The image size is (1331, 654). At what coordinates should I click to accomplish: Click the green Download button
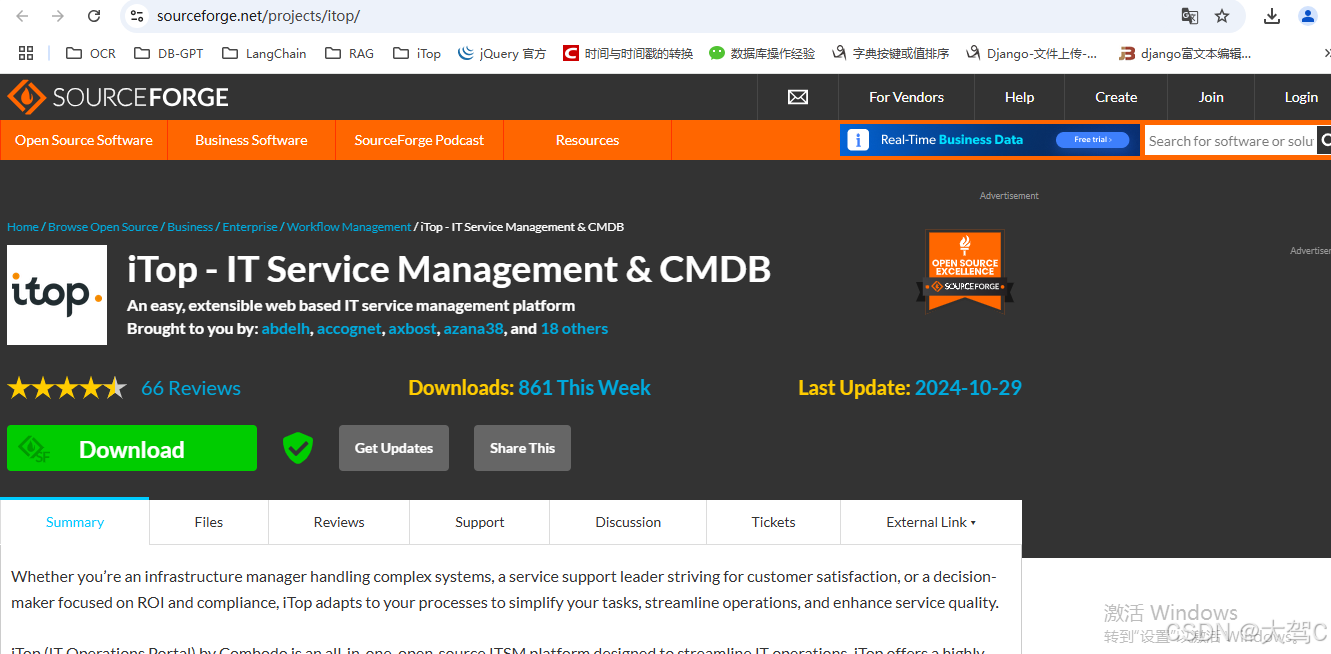pyautogui.click(x=132, y=448)
